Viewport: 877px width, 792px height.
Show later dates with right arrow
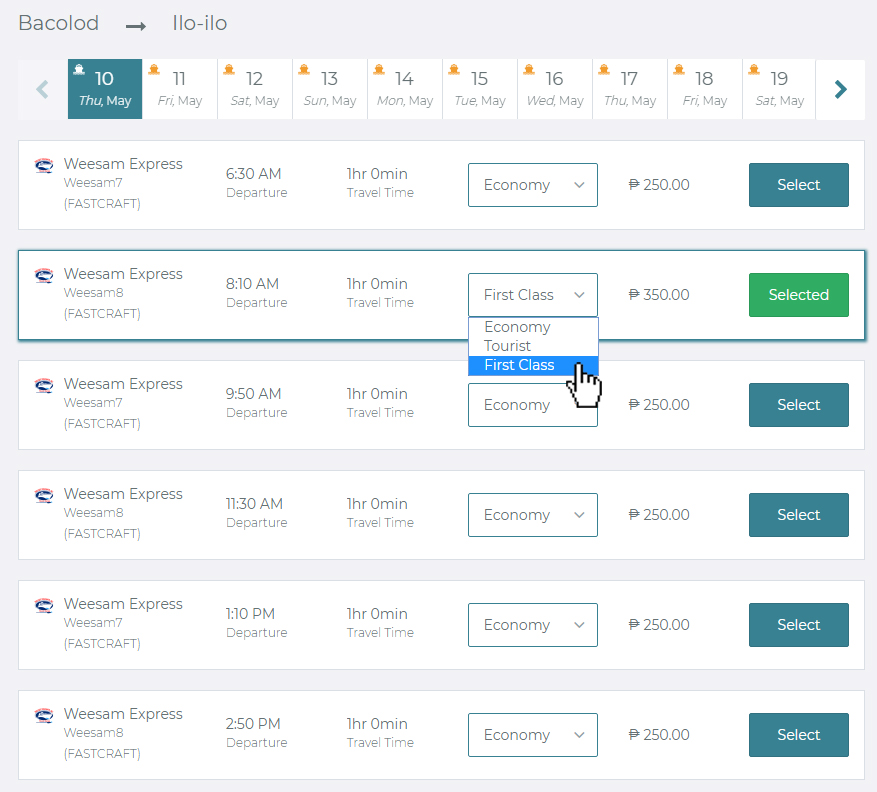(x=840, y=89)
